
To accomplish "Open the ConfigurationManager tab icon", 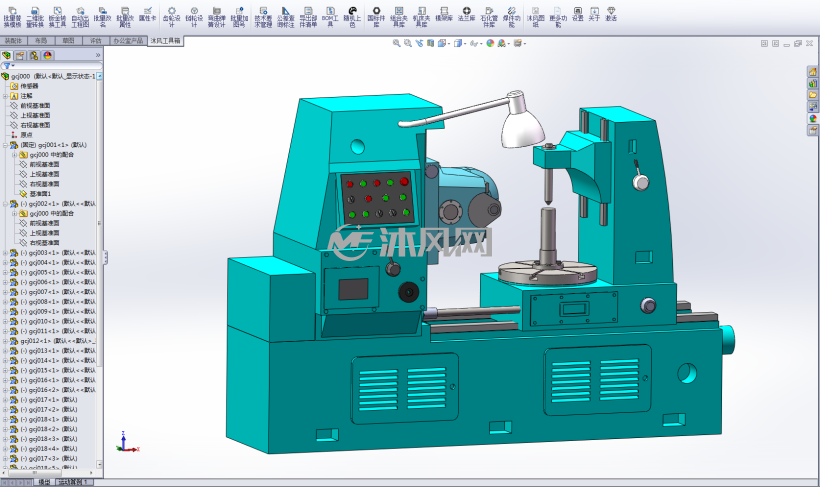I will pyautogui.click(x=33, y=55).
